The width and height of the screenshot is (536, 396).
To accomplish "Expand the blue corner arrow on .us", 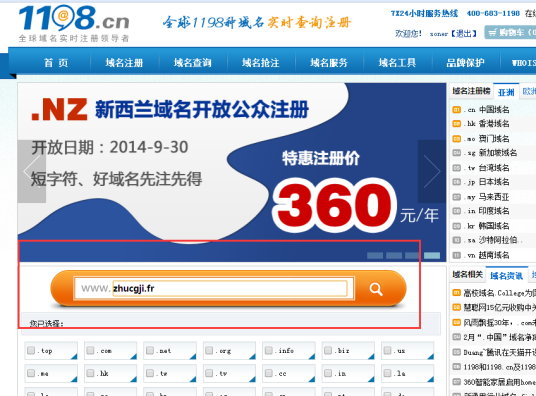I will [x=431, y=357].
